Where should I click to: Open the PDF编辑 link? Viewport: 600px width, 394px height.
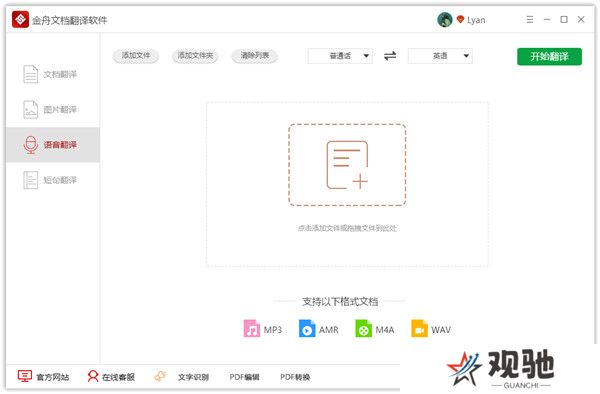click(x=245, y=377)
